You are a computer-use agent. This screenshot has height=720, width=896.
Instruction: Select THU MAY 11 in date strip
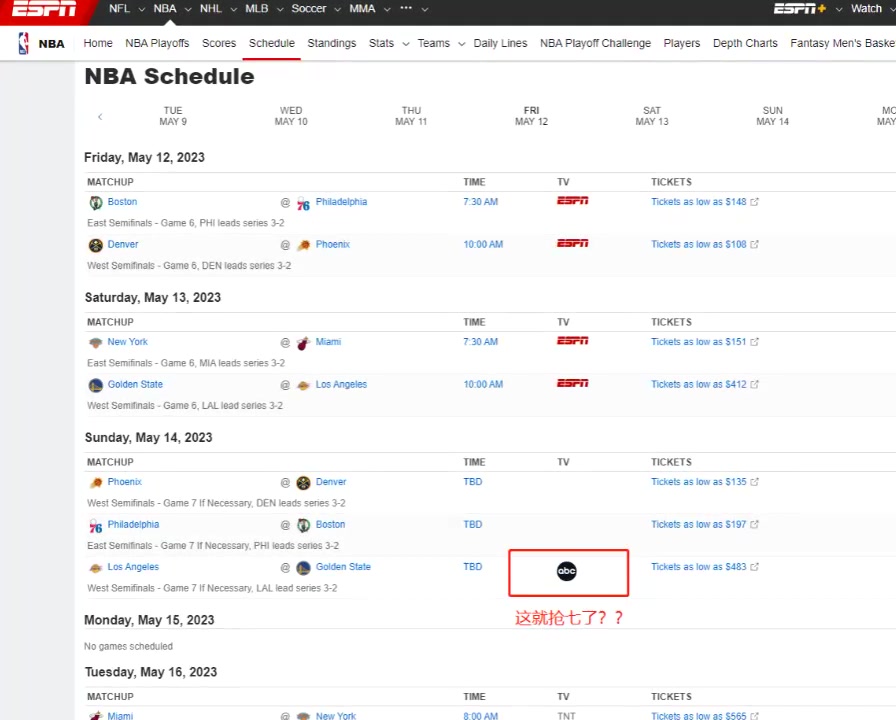[411, 116]
